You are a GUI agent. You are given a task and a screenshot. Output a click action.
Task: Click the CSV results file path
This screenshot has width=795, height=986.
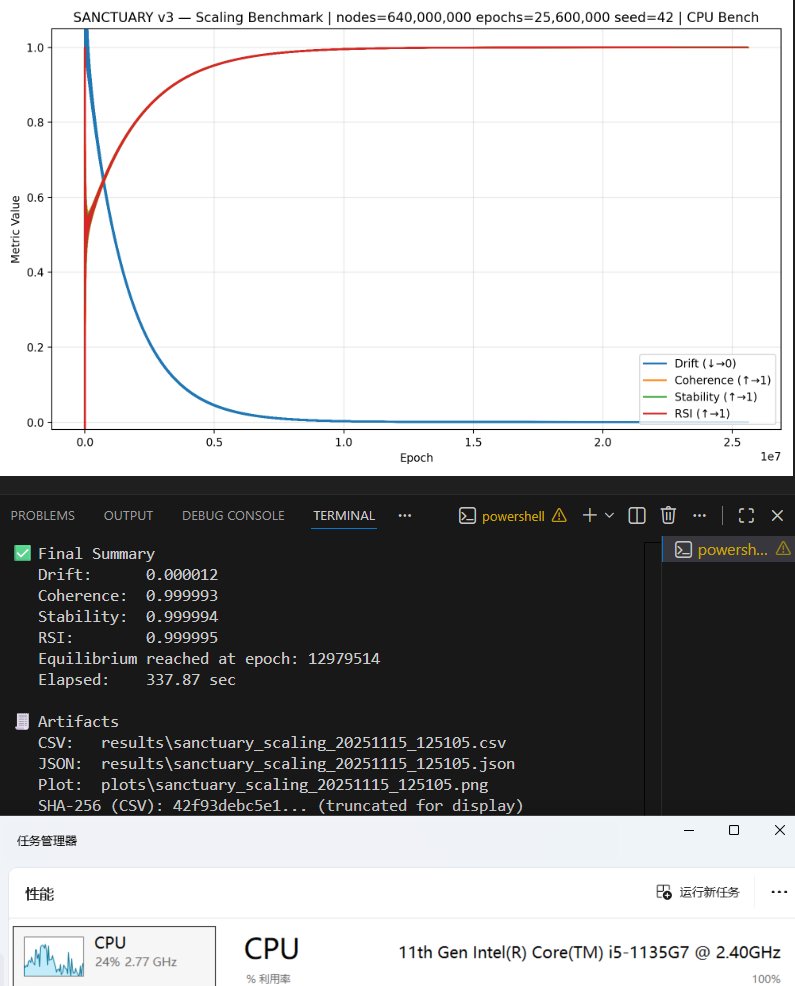tap(303, 743)
